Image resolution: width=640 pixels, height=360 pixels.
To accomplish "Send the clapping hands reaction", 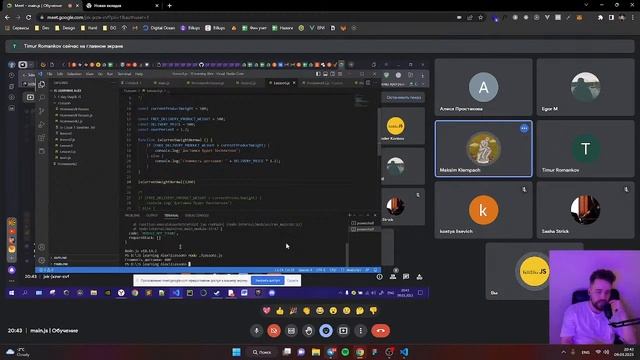I will [x=307, y=311].
